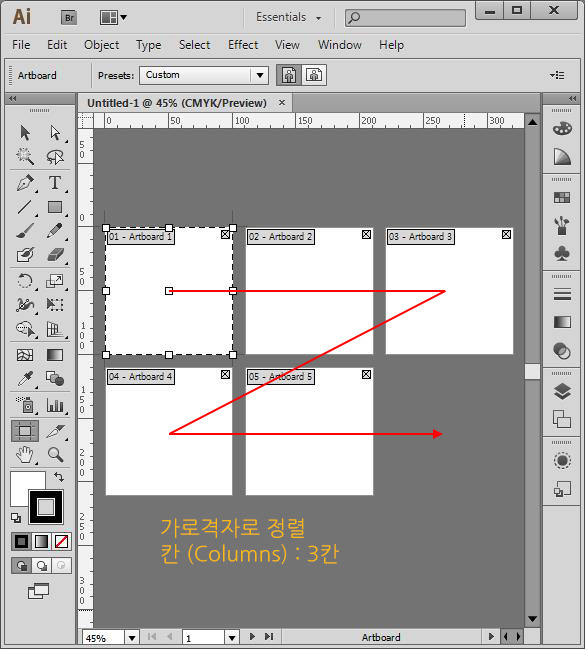The width and height of the screenshot is (585, 649).
Task: Apply Gradient fill mode
Action: pyautogui.click(x=41, y=541)
